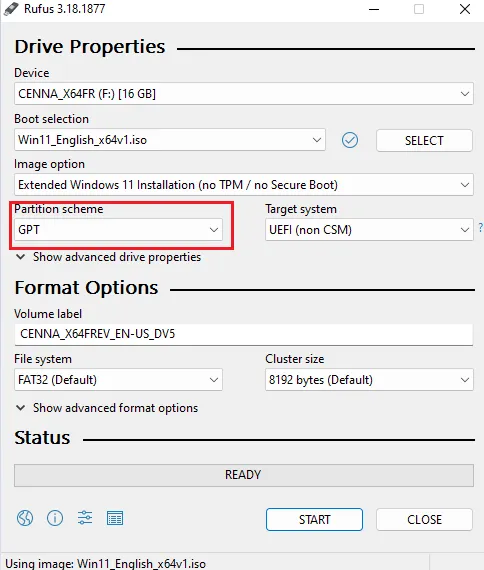
Task: Click the 'Volume label' label text
Action: tap(48, 314)
